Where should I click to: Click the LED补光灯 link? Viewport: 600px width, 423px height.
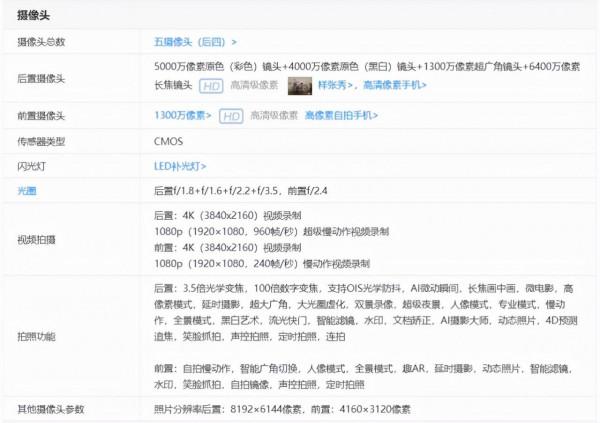tap(179, 165)
